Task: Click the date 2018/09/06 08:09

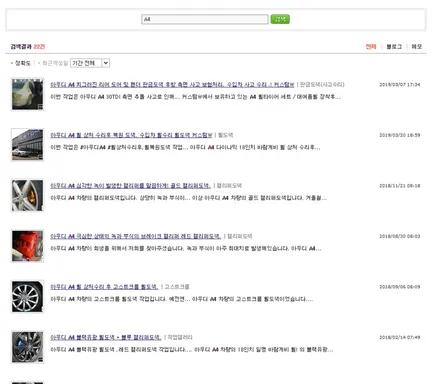Action: point(400,287)
